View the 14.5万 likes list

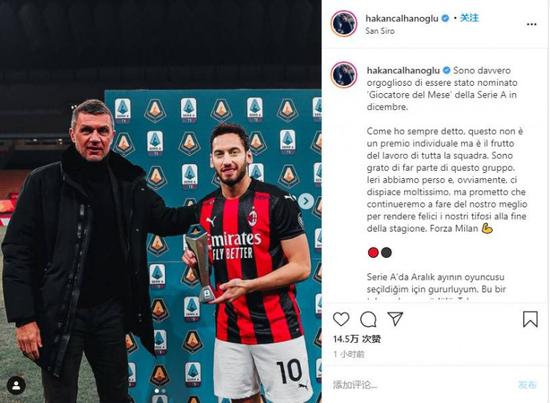coord(357,339)
